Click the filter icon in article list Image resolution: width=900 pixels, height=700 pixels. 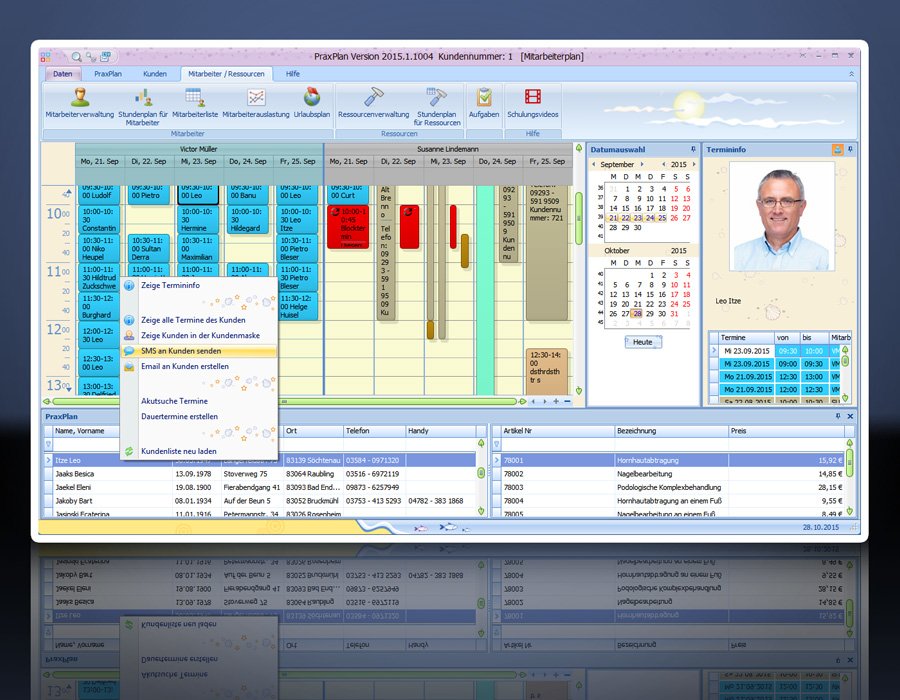pos(496,444)
